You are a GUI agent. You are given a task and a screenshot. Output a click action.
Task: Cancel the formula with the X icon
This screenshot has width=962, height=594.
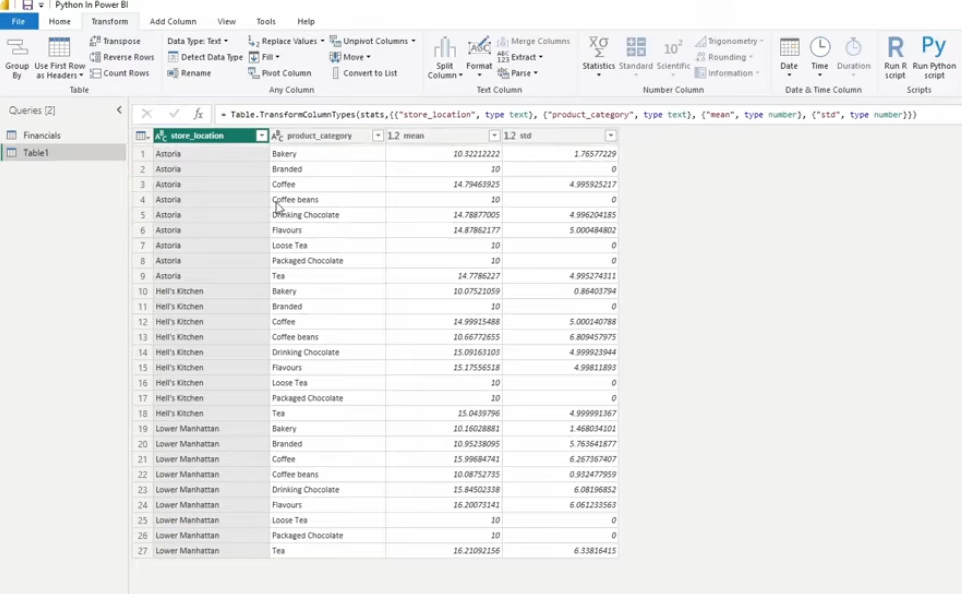point(147,114)
